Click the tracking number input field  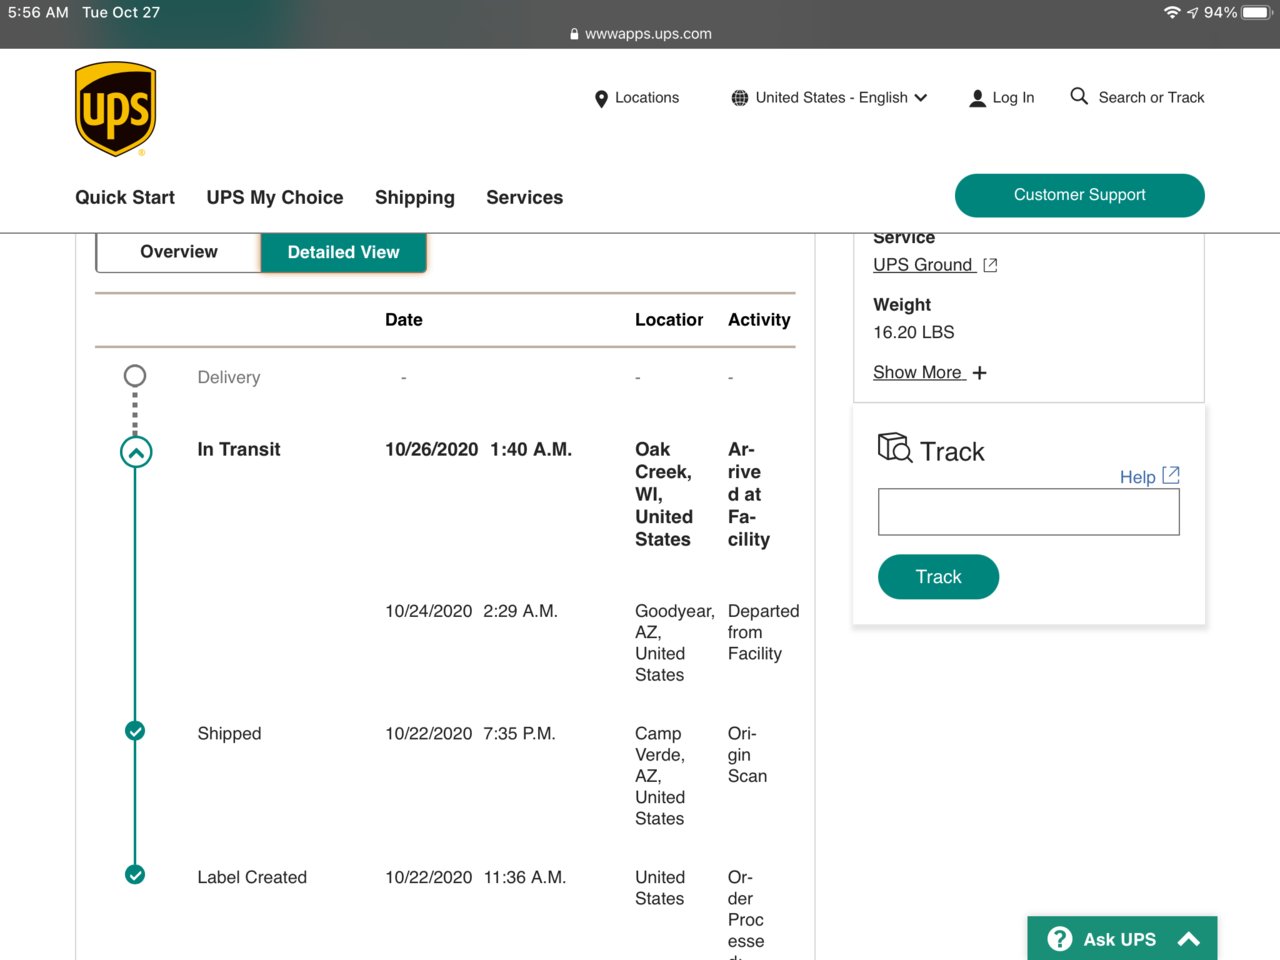pos(1029,512)
